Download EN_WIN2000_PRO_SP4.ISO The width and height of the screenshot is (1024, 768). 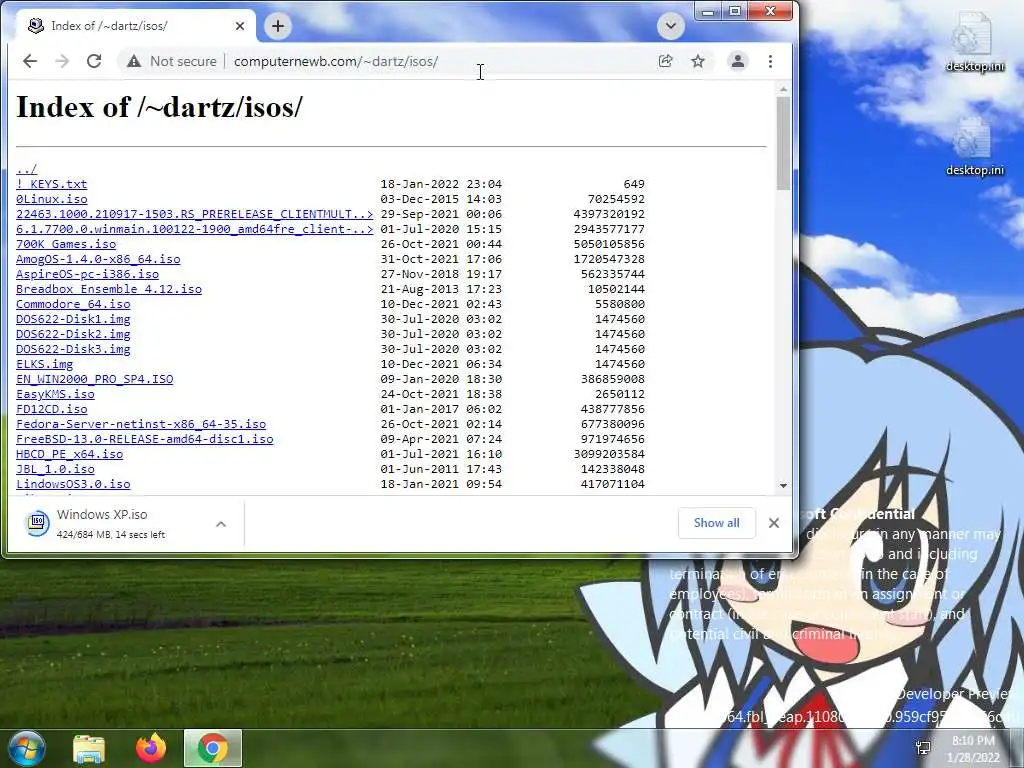(x=95, y=379)
